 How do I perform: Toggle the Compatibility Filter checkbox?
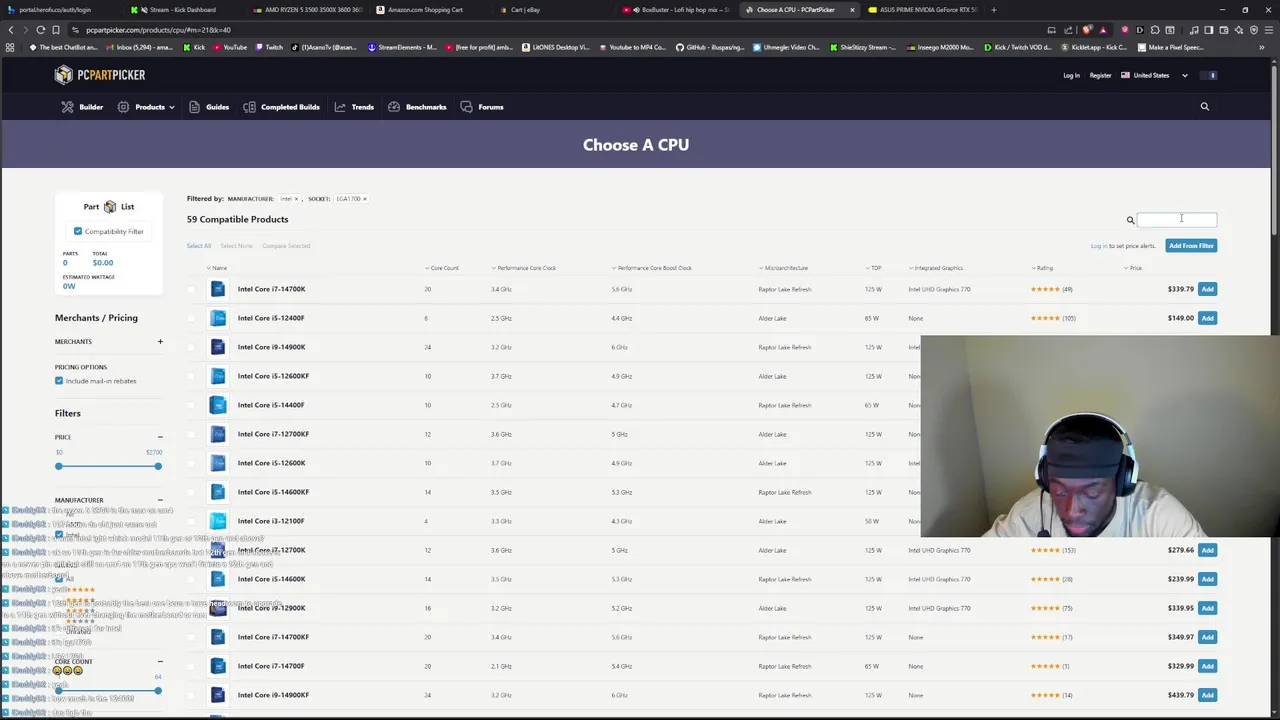(78, 232)
